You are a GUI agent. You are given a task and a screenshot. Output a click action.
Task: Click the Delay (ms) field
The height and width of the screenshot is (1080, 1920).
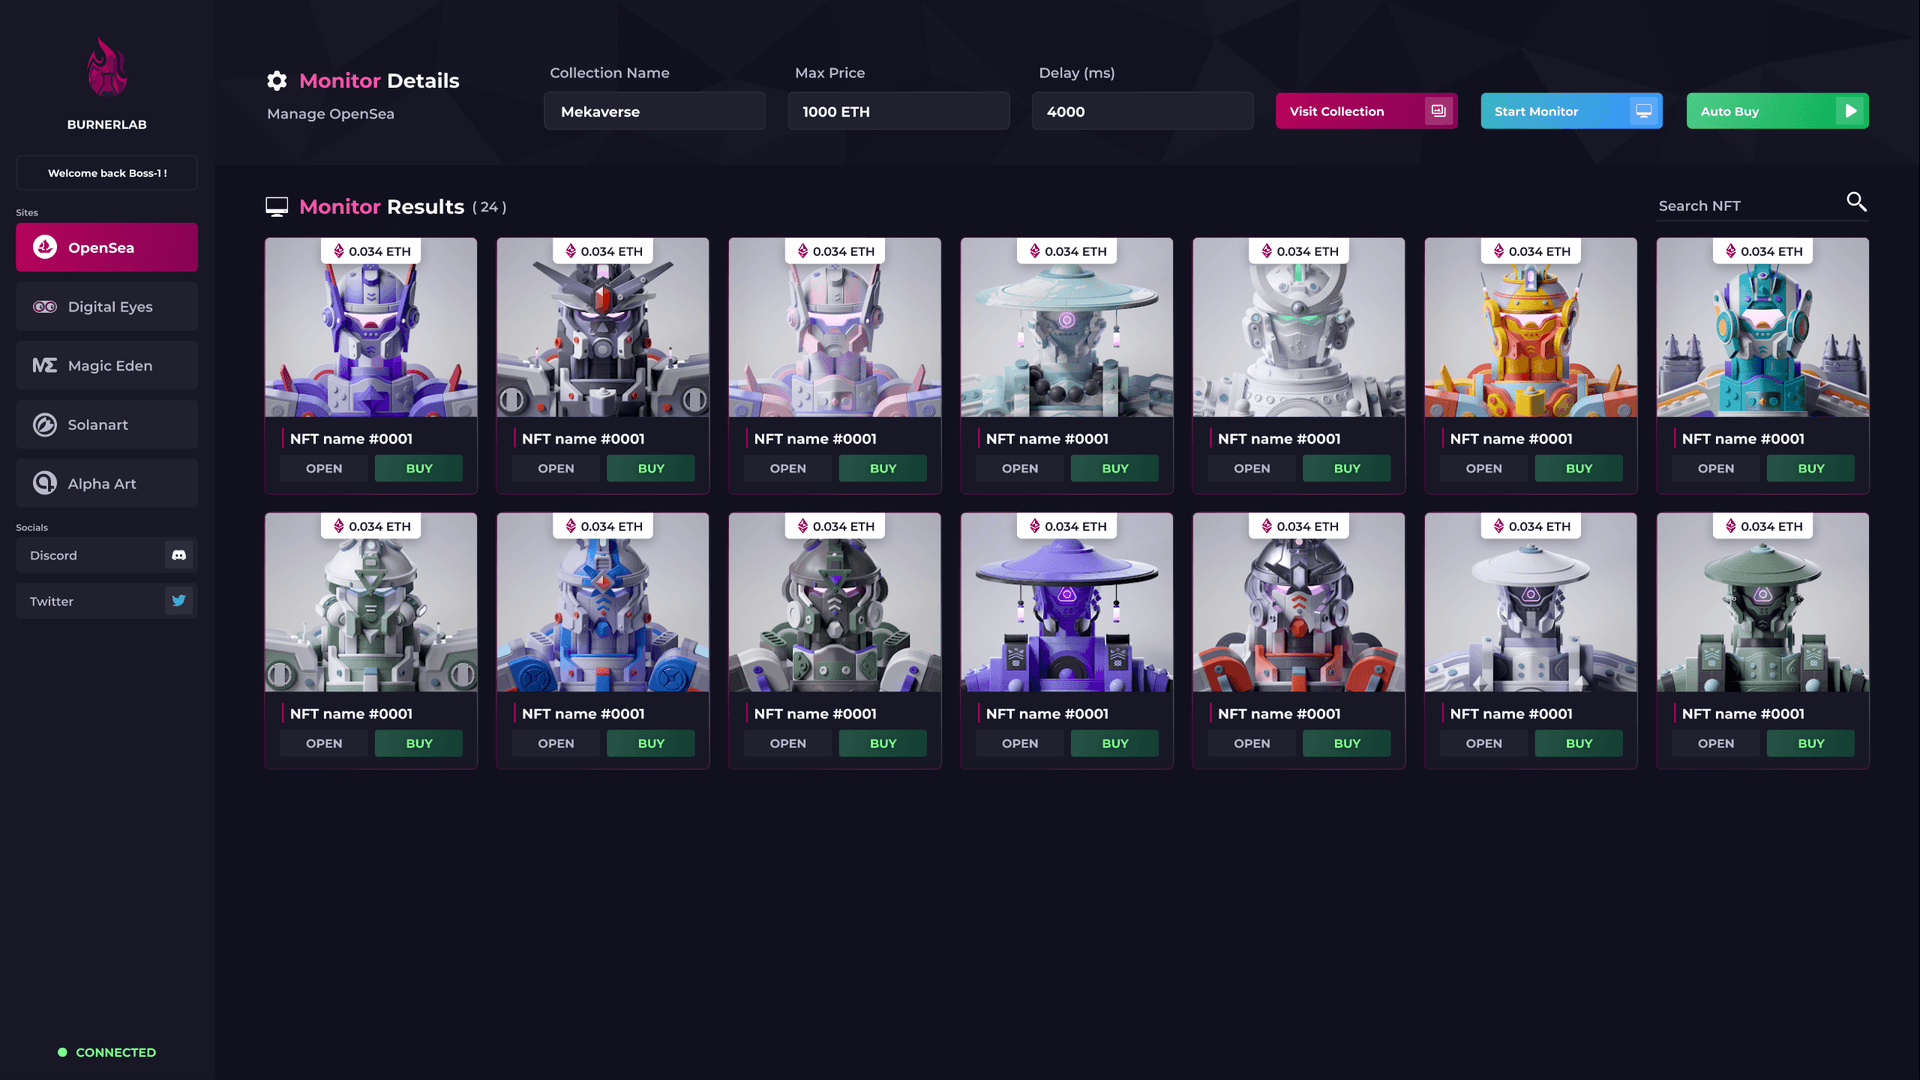pyautogui.click(x=1142, y=112)
